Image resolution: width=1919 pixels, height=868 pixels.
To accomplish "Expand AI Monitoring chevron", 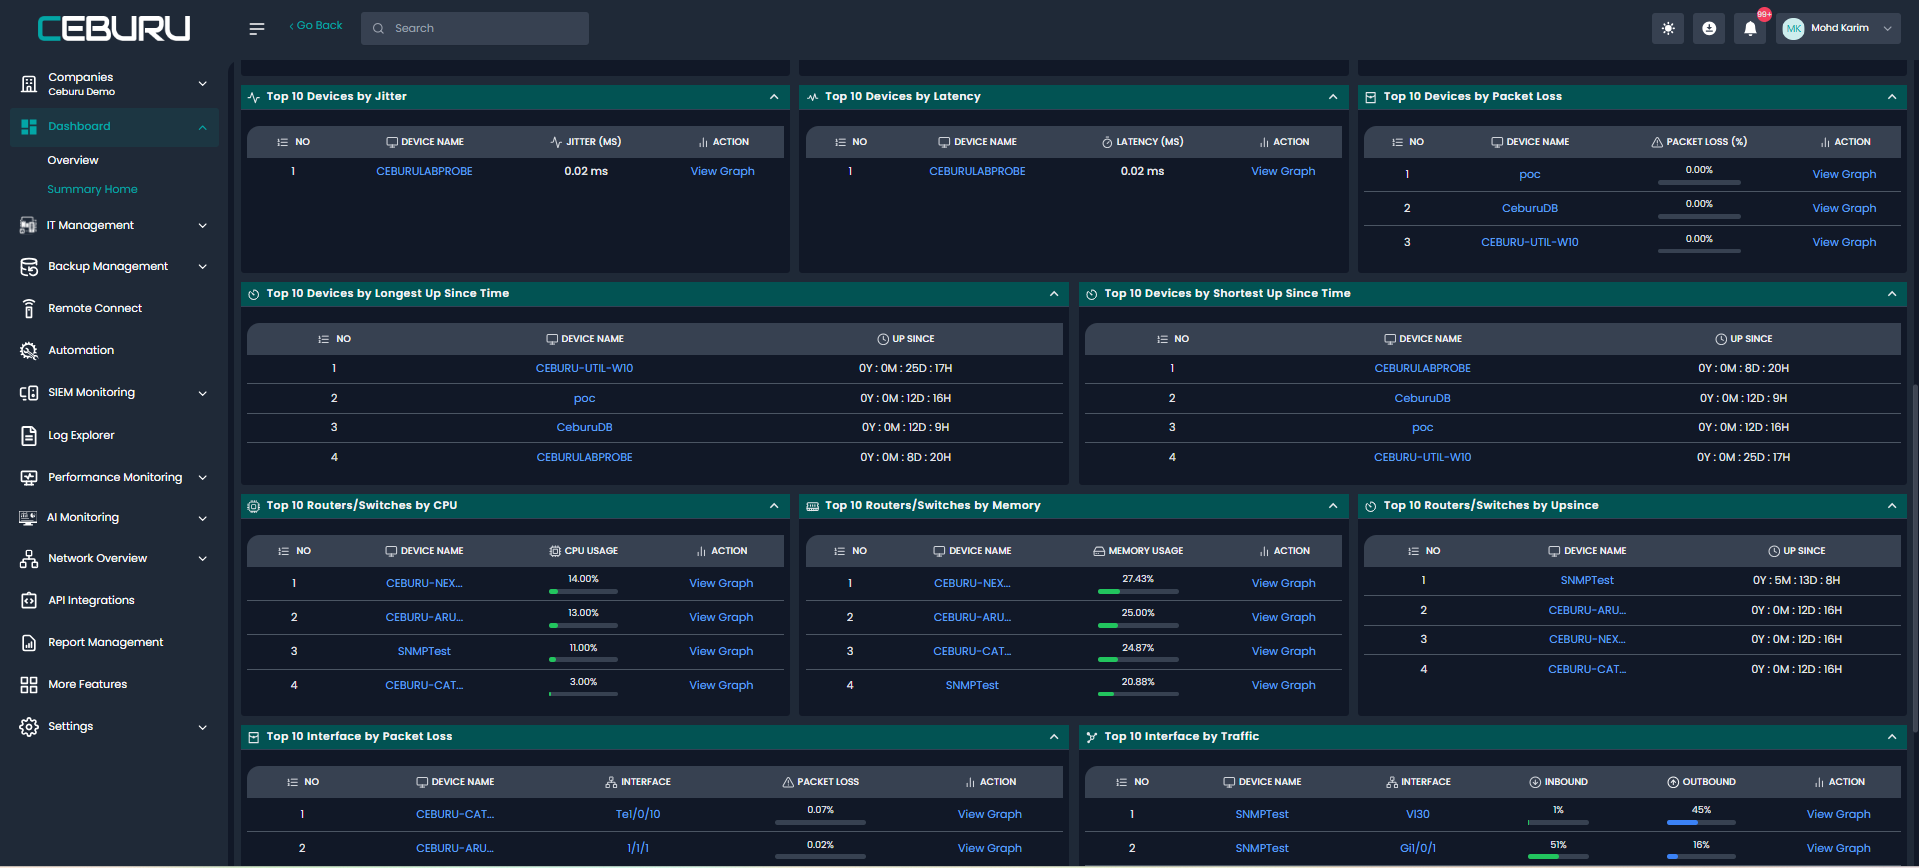I will [x=203, y=518].
